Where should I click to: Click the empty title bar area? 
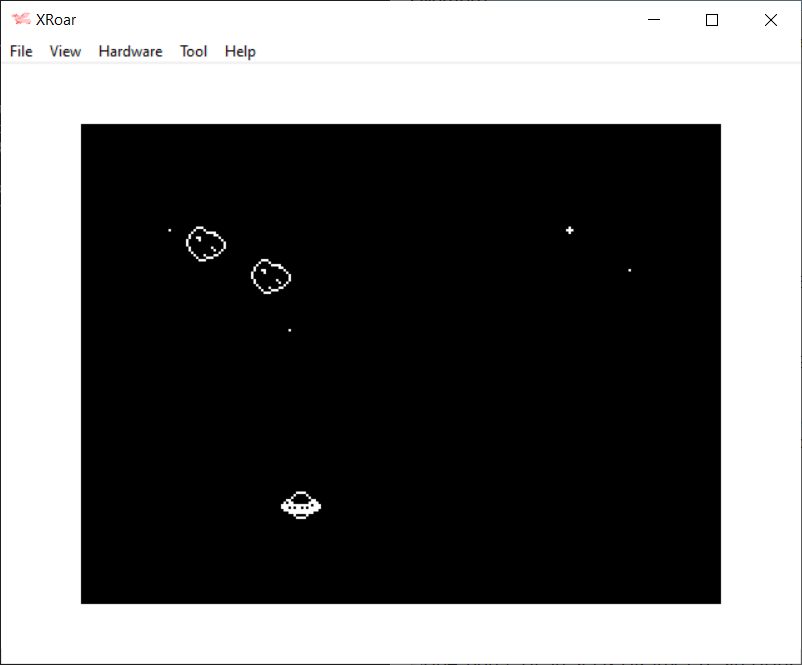(350, 20)
